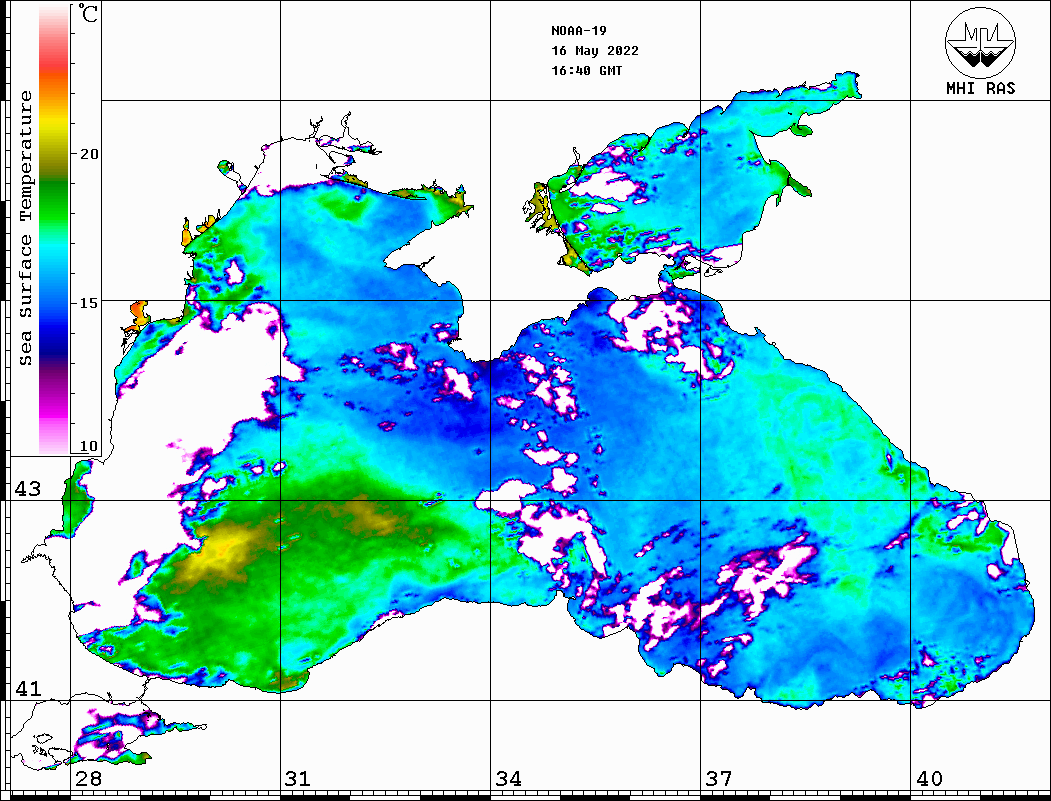
Task: Click the longitude label '31'
Action: click(x=298, y=778)
